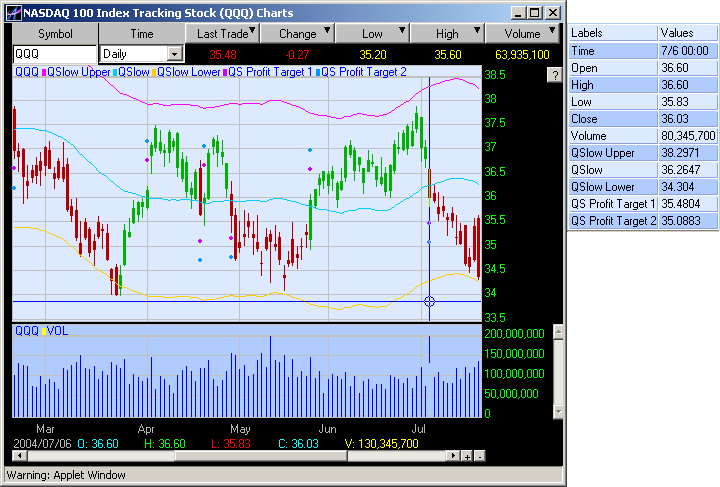Click the High header button

[x=447, y=34]
